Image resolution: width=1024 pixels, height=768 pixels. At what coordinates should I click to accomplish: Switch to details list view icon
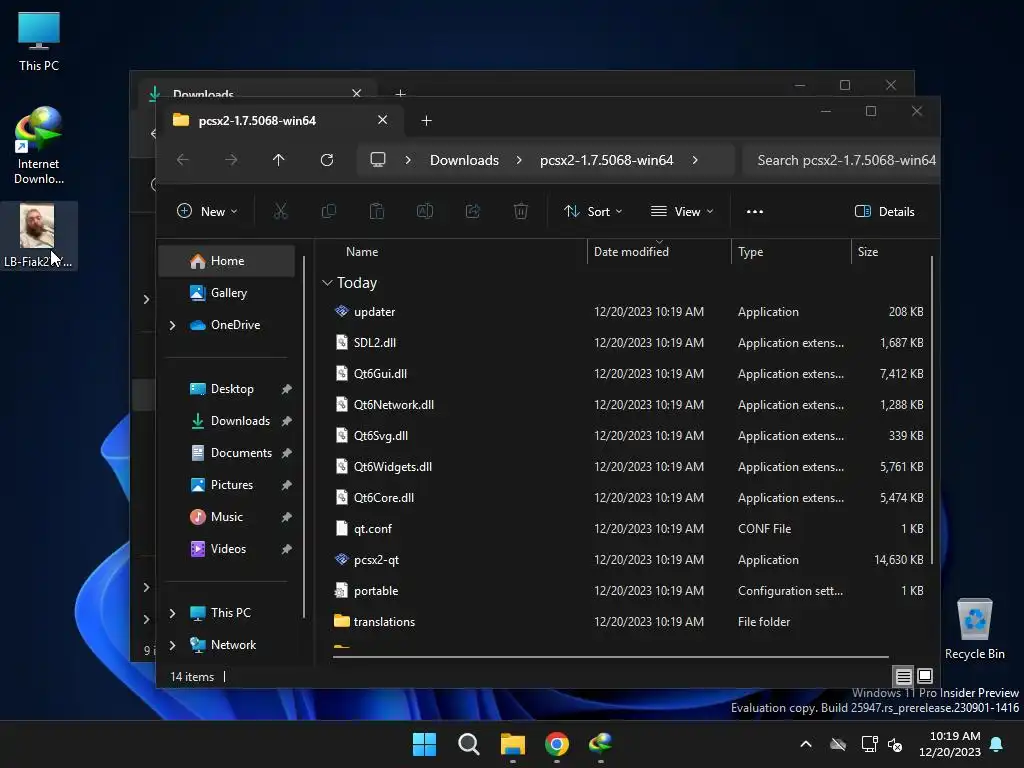(x=903, y=676)
